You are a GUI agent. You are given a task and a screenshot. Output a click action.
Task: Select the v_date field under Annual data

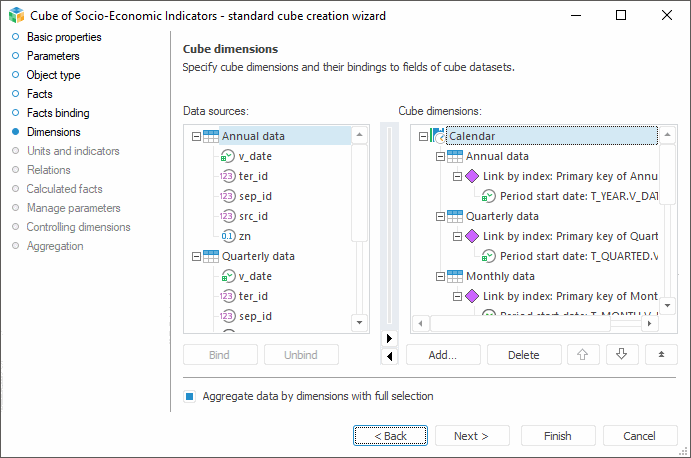click(x=254, y=156)
